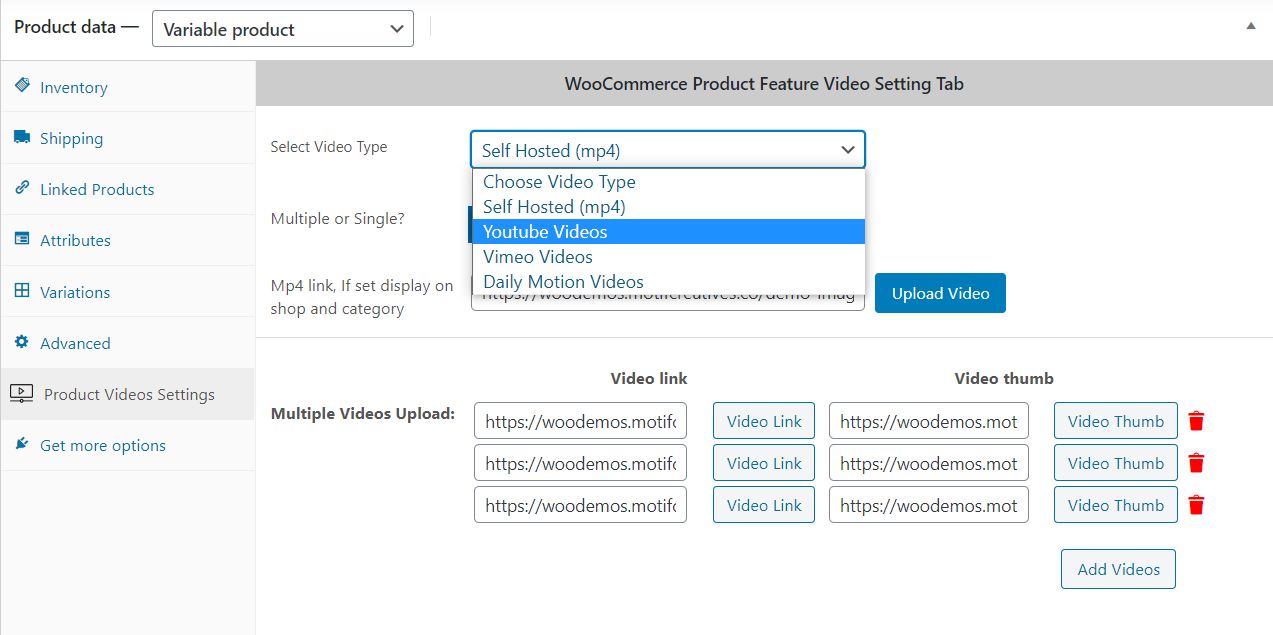Viewport: 1273px width, 635px height.
Task: Delete the first video row via trash icon
Action: coord(1196,420)
